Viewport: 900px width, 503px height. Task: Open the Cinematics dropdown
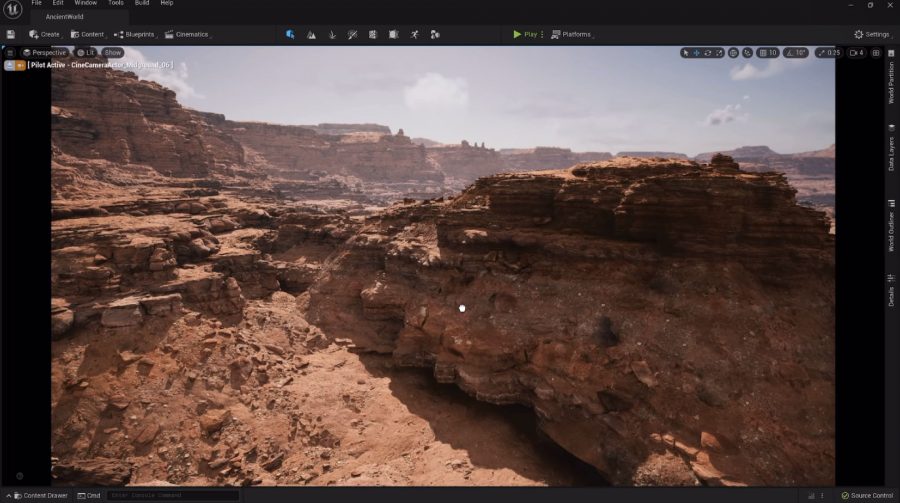[x=187, y=34]
